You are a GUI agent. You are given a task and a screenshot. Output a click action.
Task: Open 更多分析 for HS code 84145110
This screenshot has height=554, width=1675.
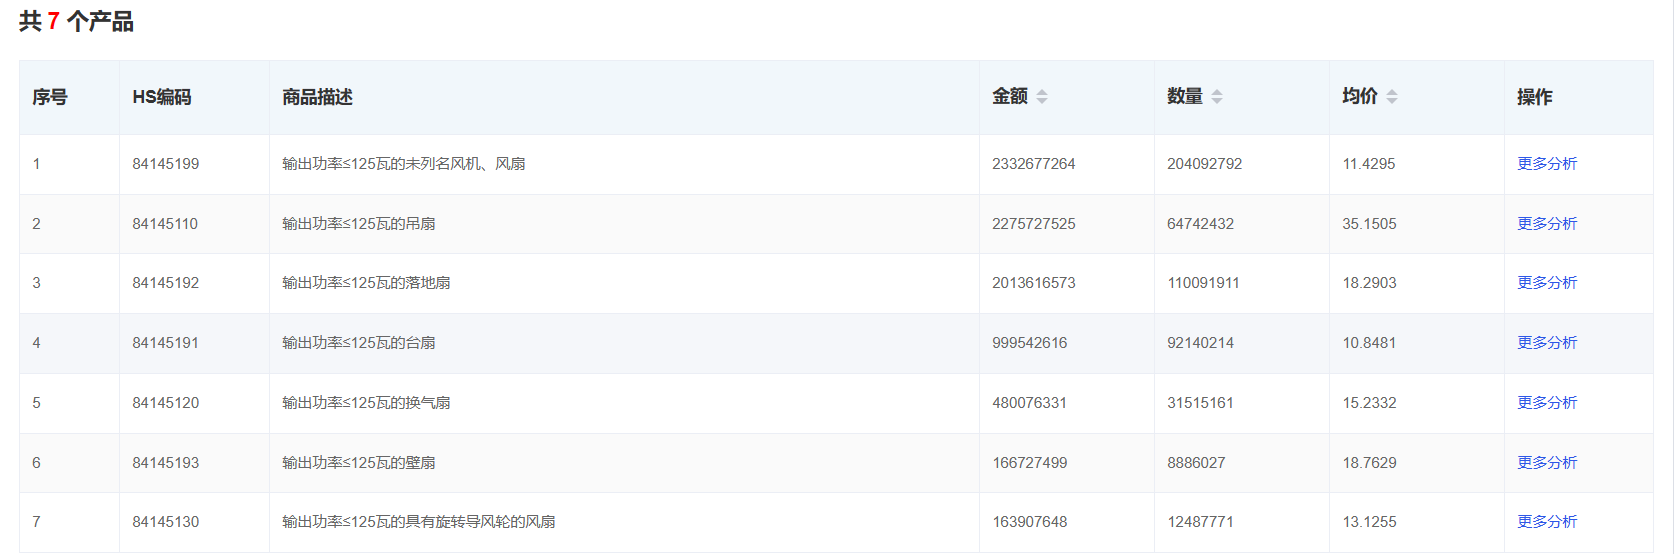(x=1547, y=224)
